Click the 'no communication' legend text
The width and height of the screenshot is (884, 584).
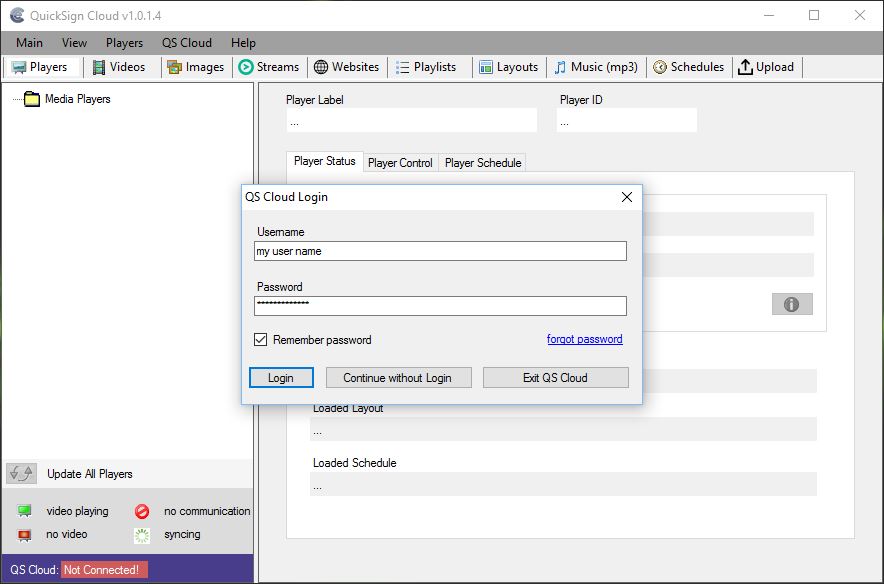(207, 511)
